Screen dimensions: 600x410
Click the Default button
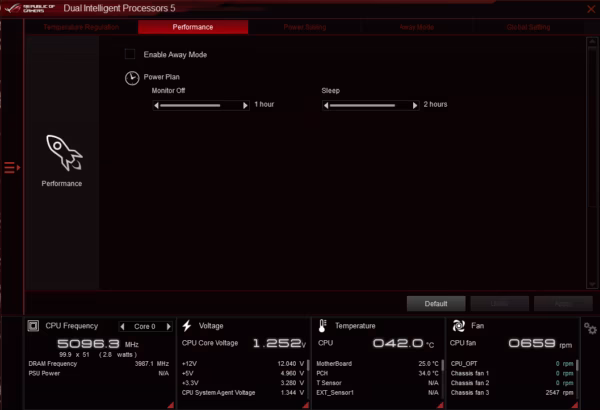tap(436, 304)
